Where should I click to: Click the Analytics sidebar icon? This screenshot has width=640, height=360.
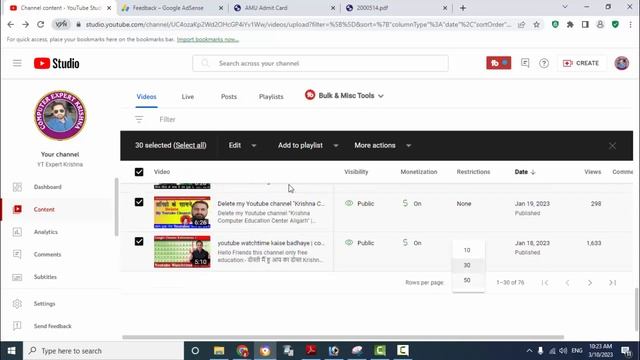(17, 232)
